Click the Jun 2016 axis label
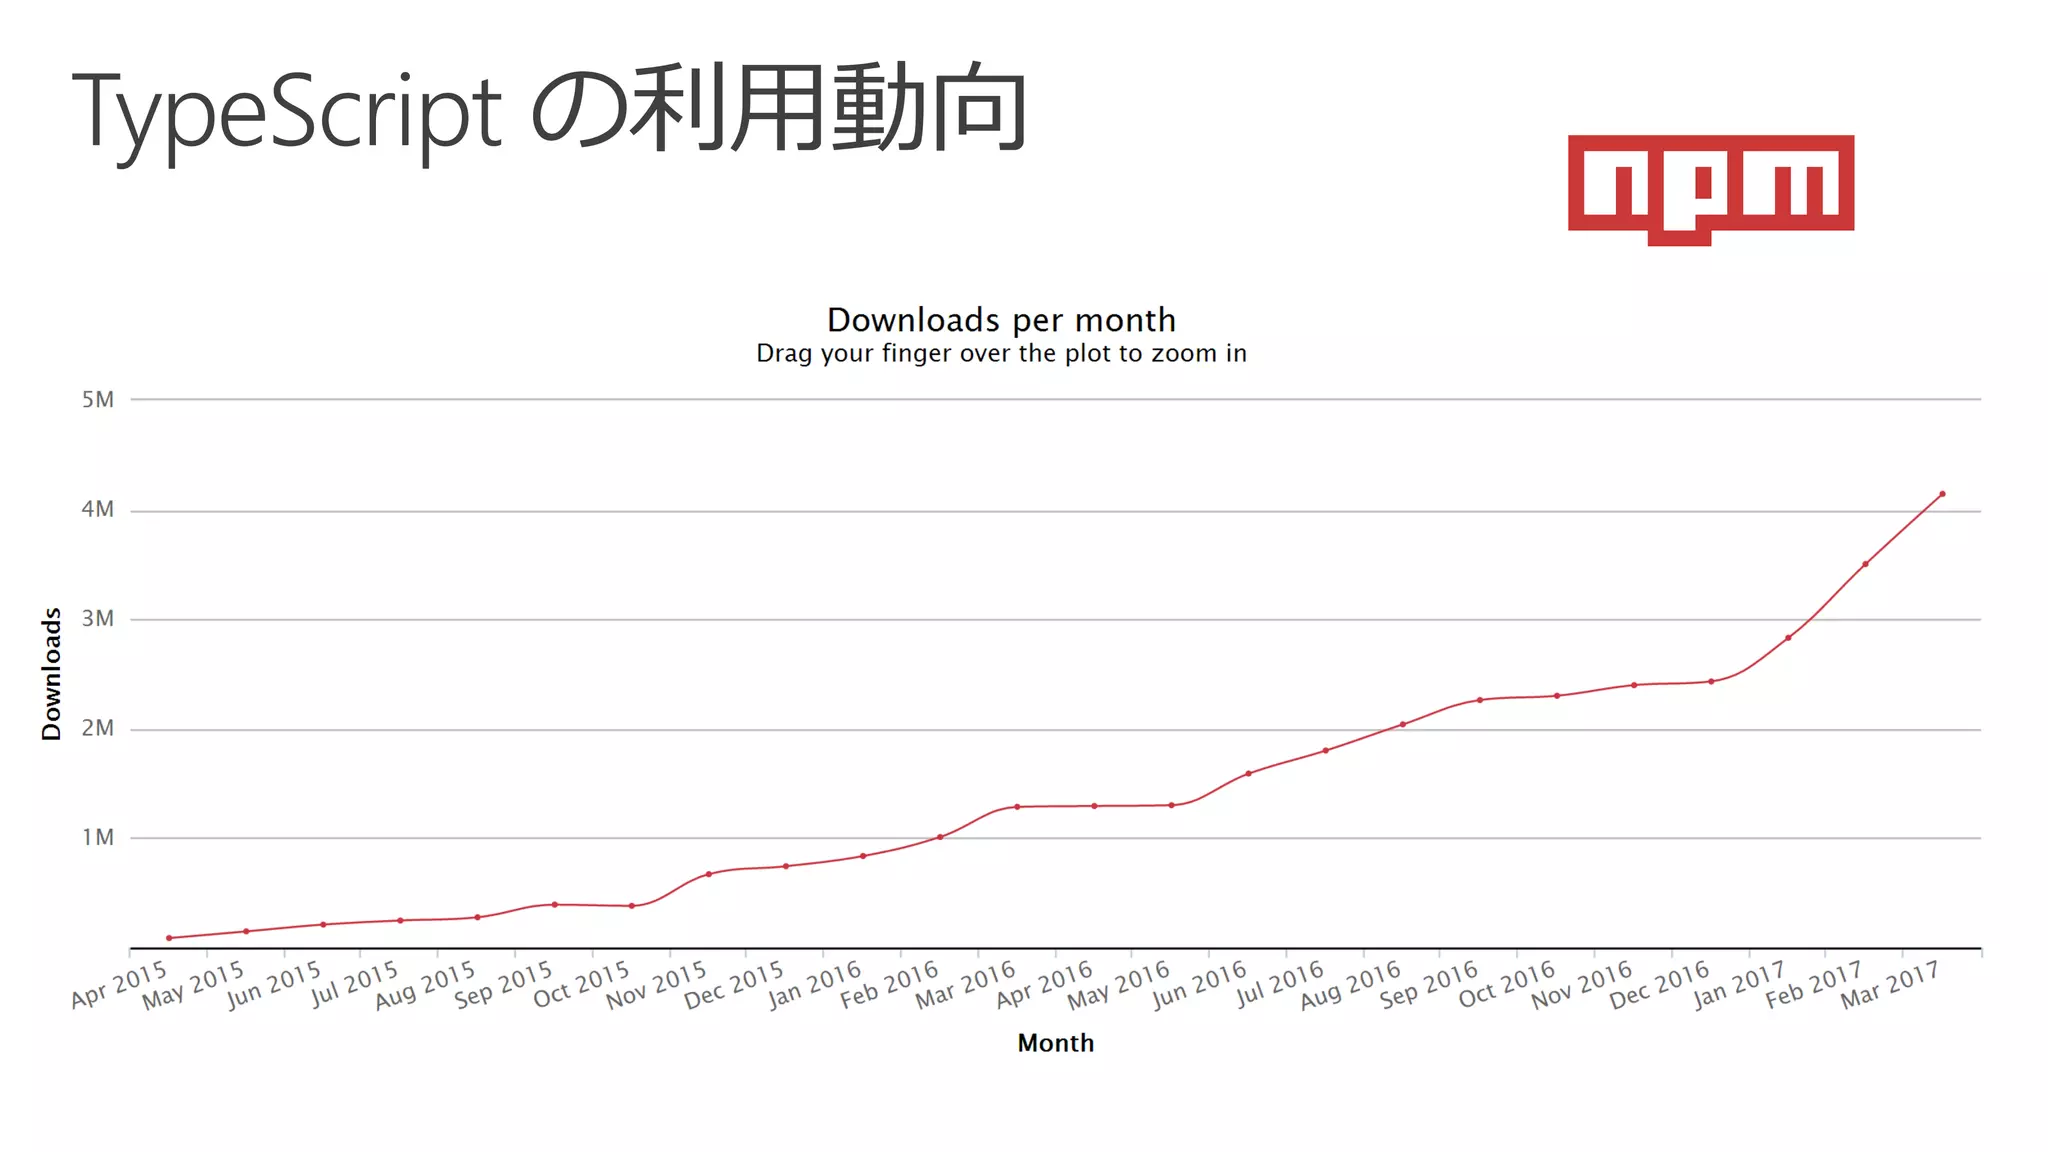 point(1199,985)
